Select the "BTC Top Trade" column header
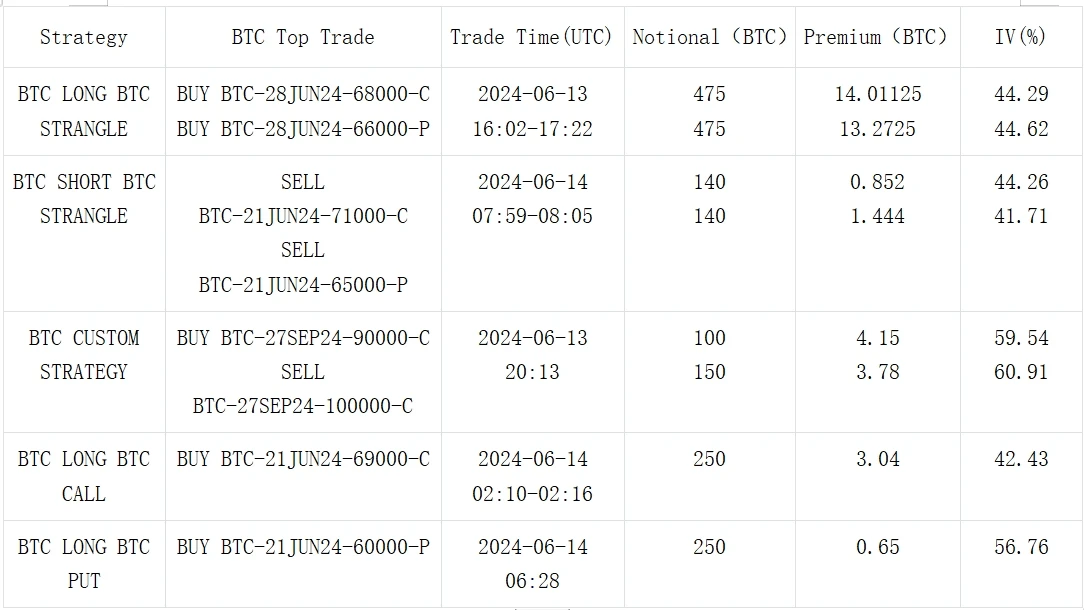The width and height of the screenshot is (1084, 610). [x=303, y=38]
